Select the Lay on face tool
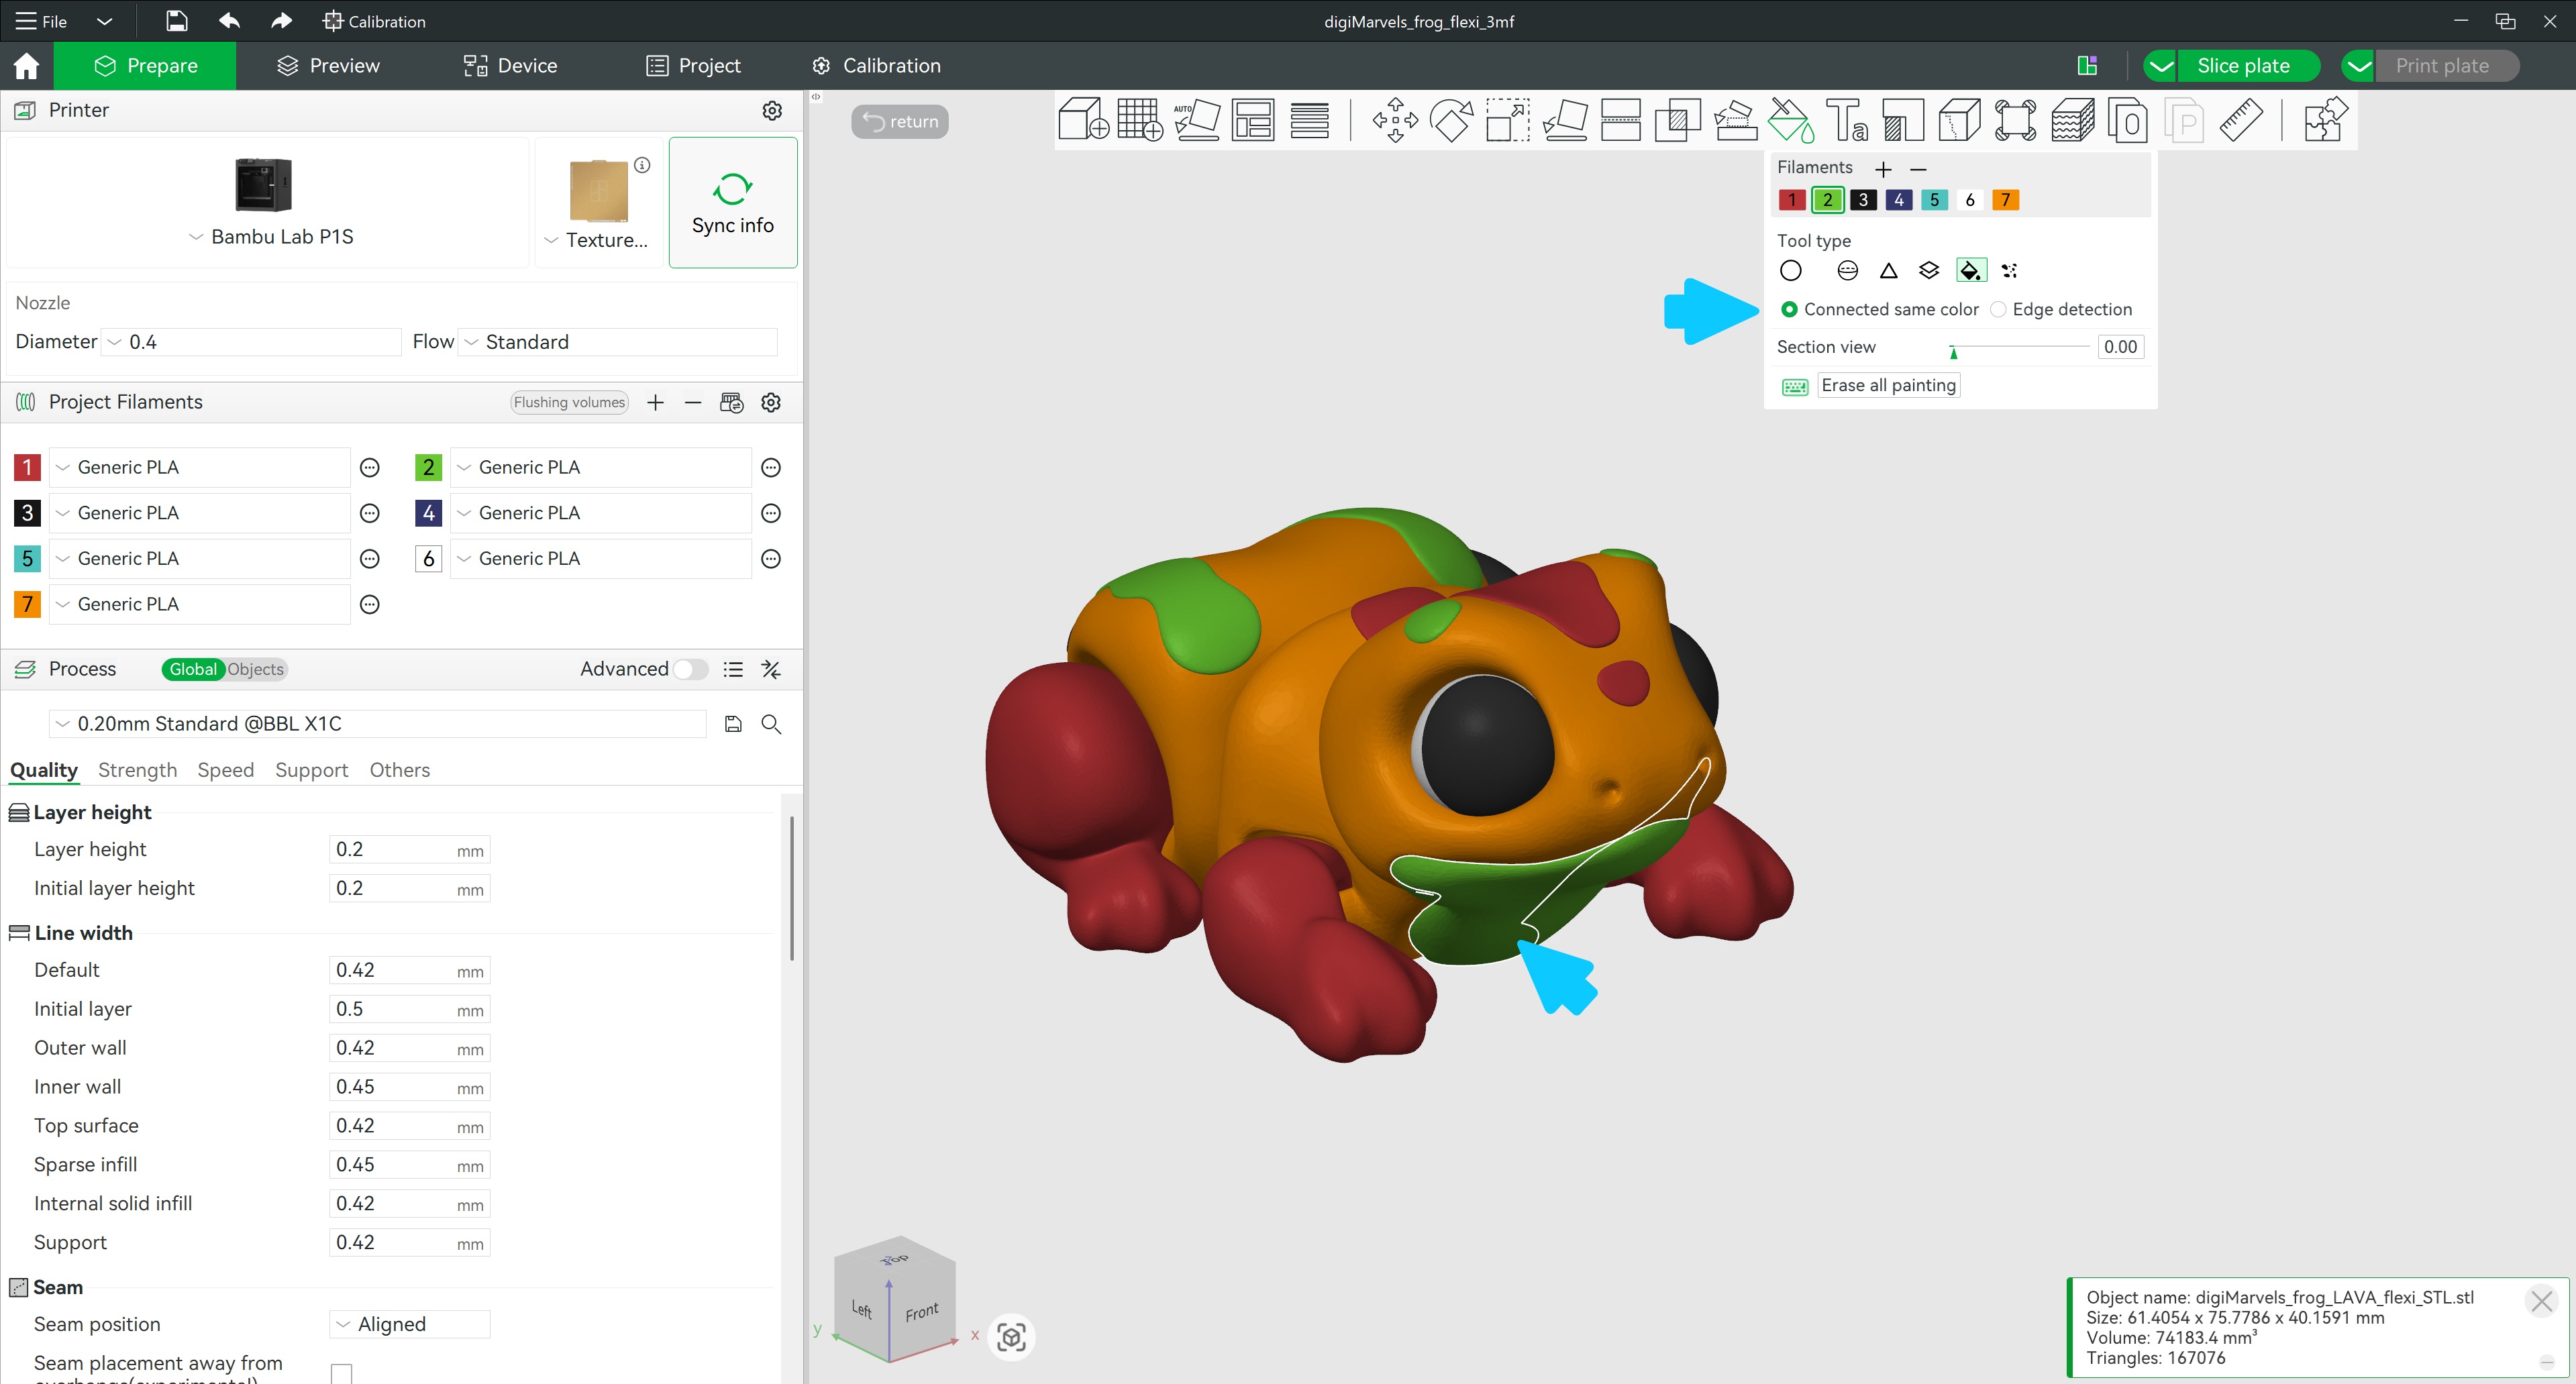The image size is (2576, 1384). coord(1565,120)
